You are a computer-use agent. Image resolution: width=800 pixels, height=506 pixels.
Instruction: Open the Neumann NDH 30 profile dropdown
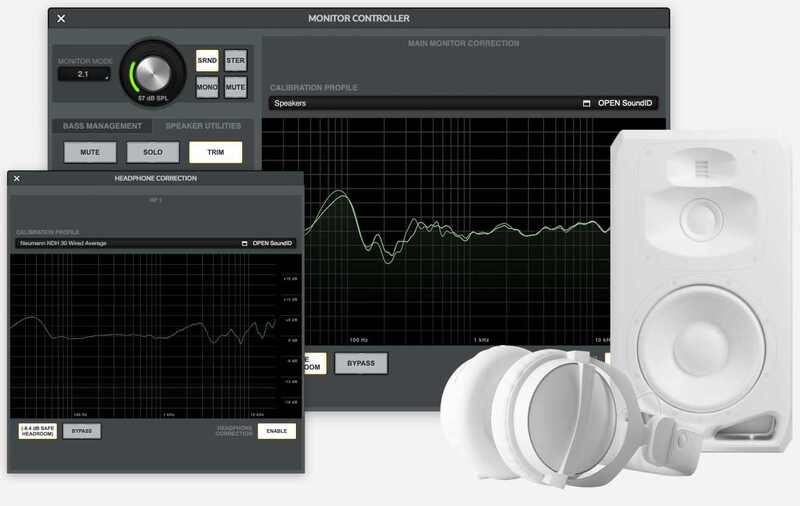tap(125, 243)
